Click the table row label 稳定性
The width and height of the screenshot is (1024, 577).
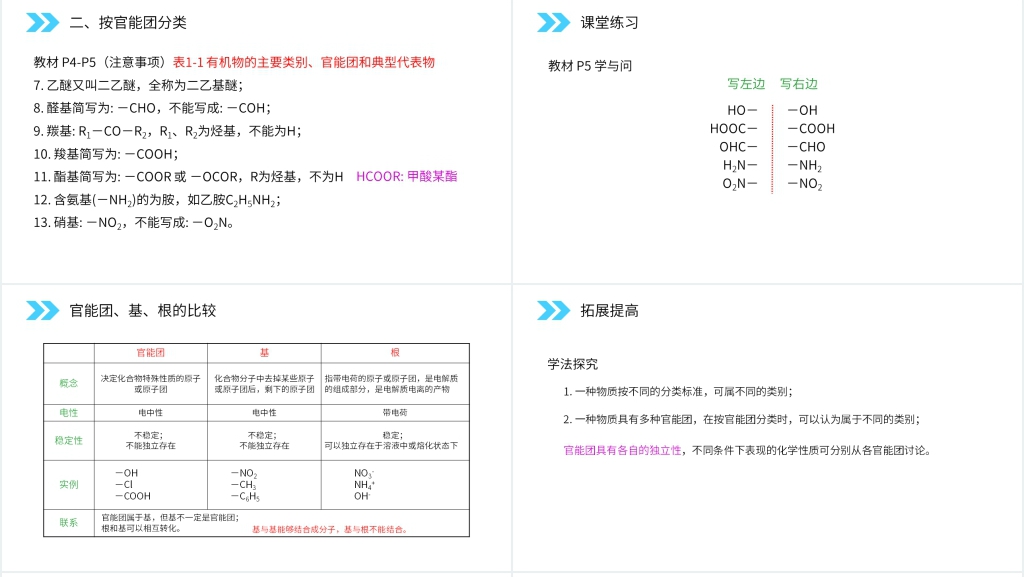(69, 441)
